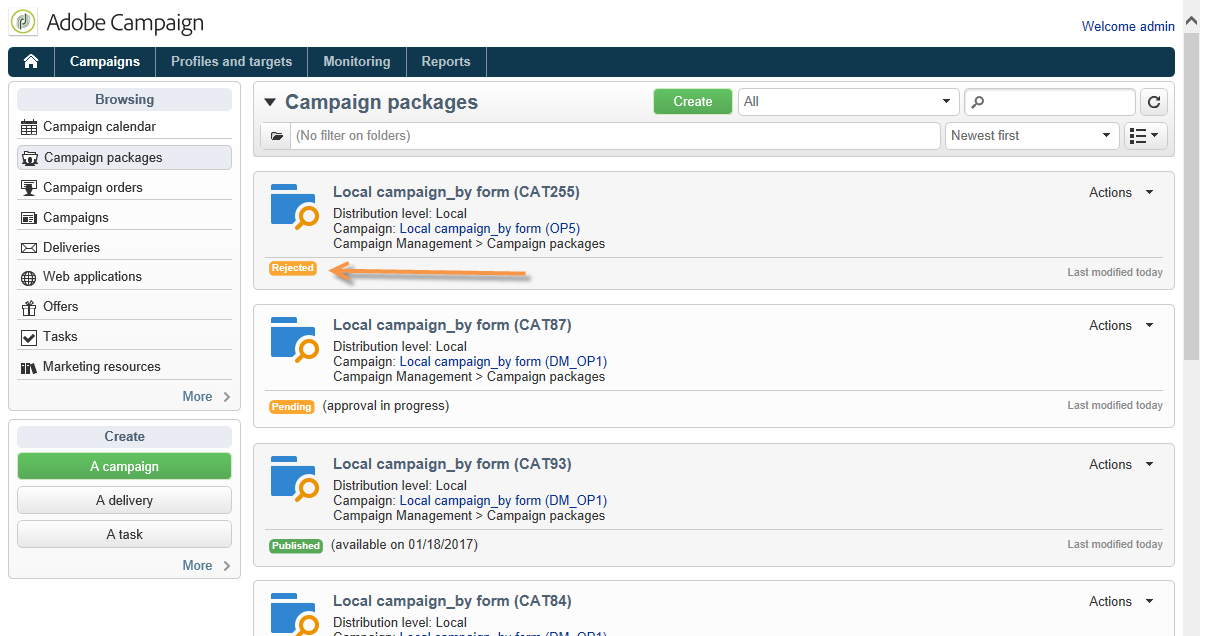Click the A delivery button
Image resolution: width=1210 pixels, height=636 pixels.
(x=124, y=500)
